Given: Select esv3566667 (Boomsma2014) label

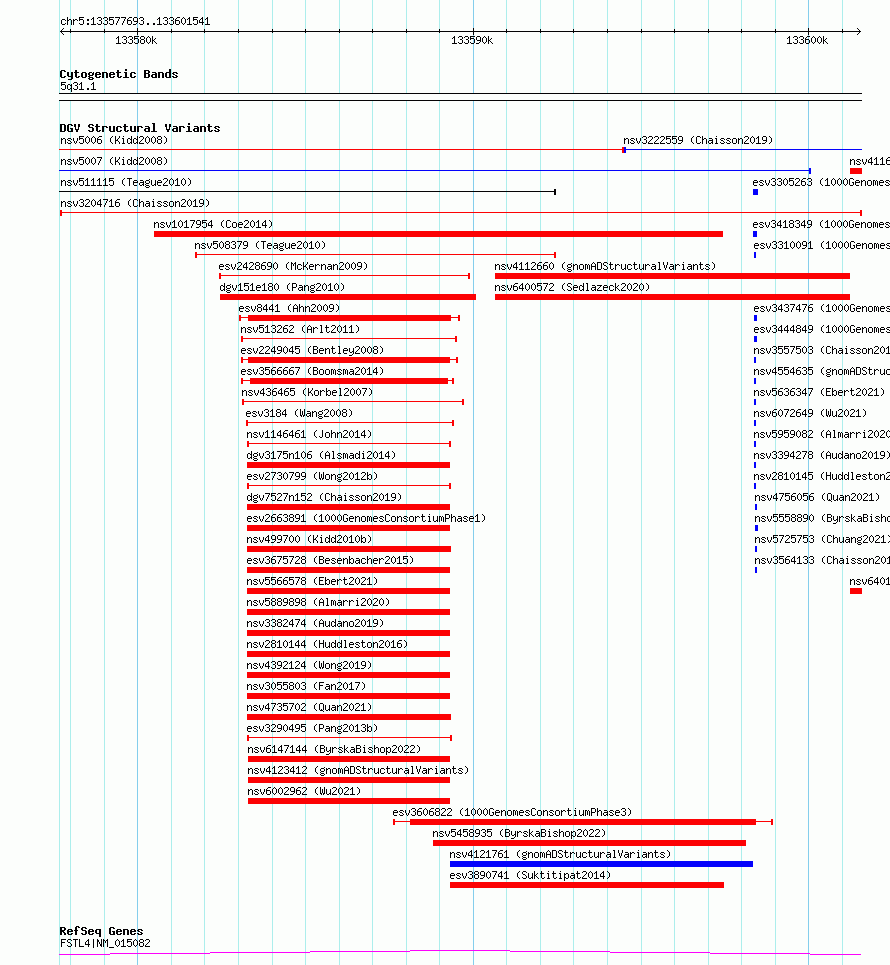Looking at the screenshot, I should pos(312,371).
